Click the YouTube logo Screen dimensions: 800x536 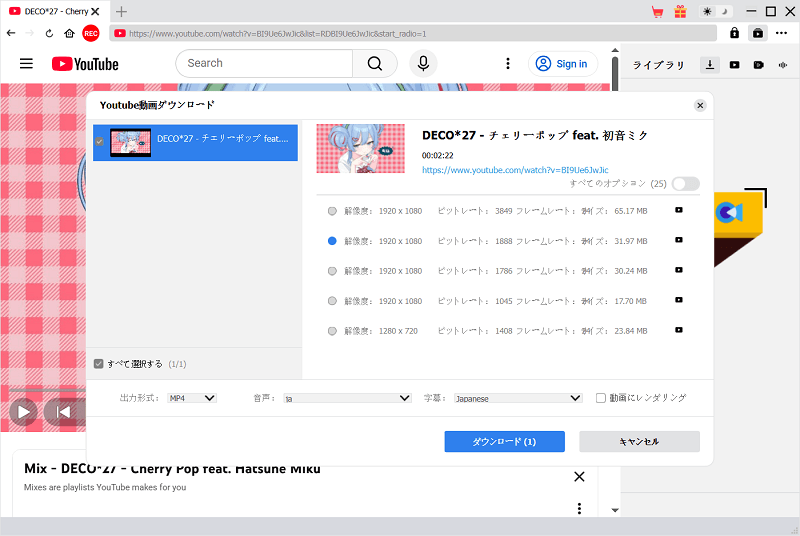point(85,64)
